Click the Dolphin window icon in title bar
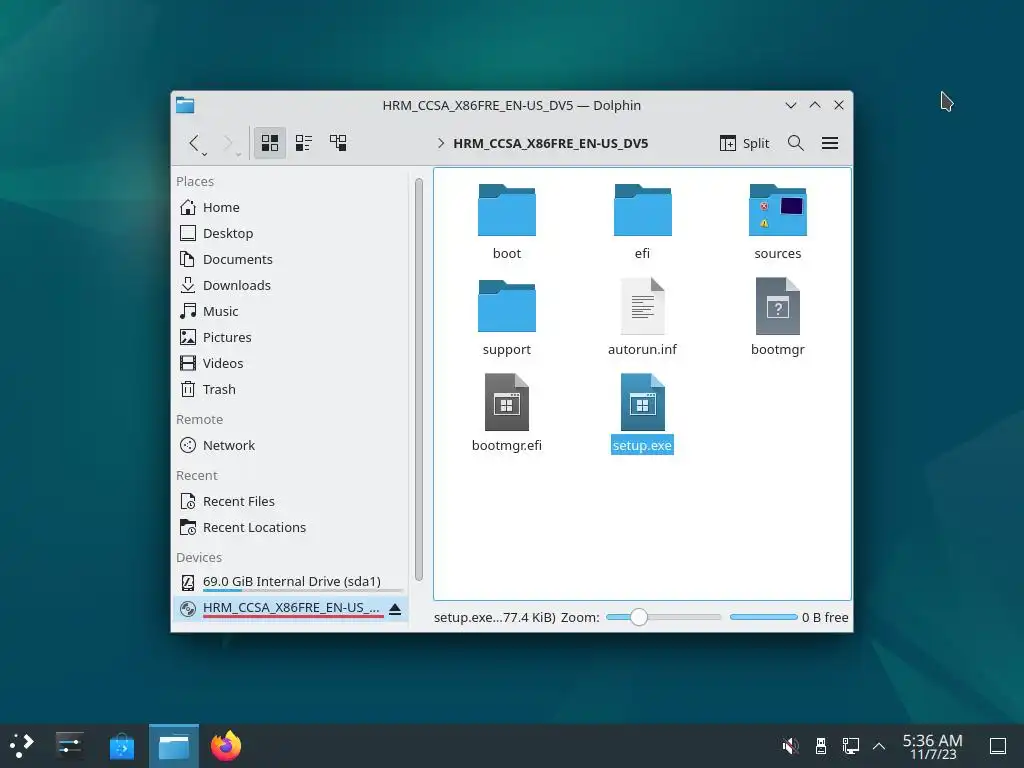This screenshot has width=1024, height=768. tap(185, 105)
